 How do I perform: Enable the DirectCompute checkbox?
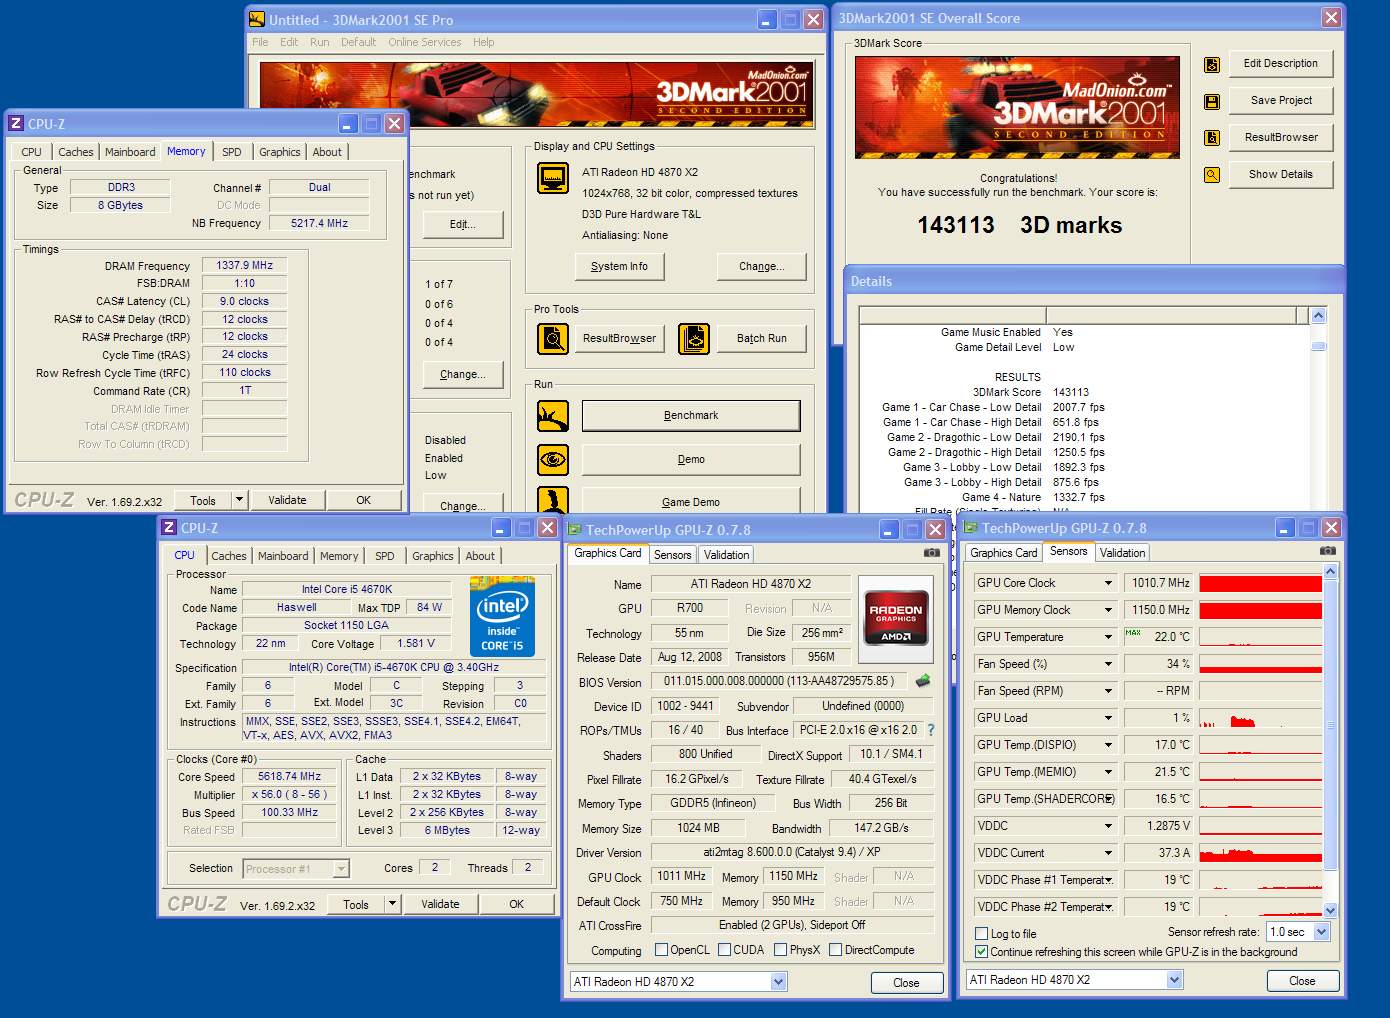coord(835,950)
